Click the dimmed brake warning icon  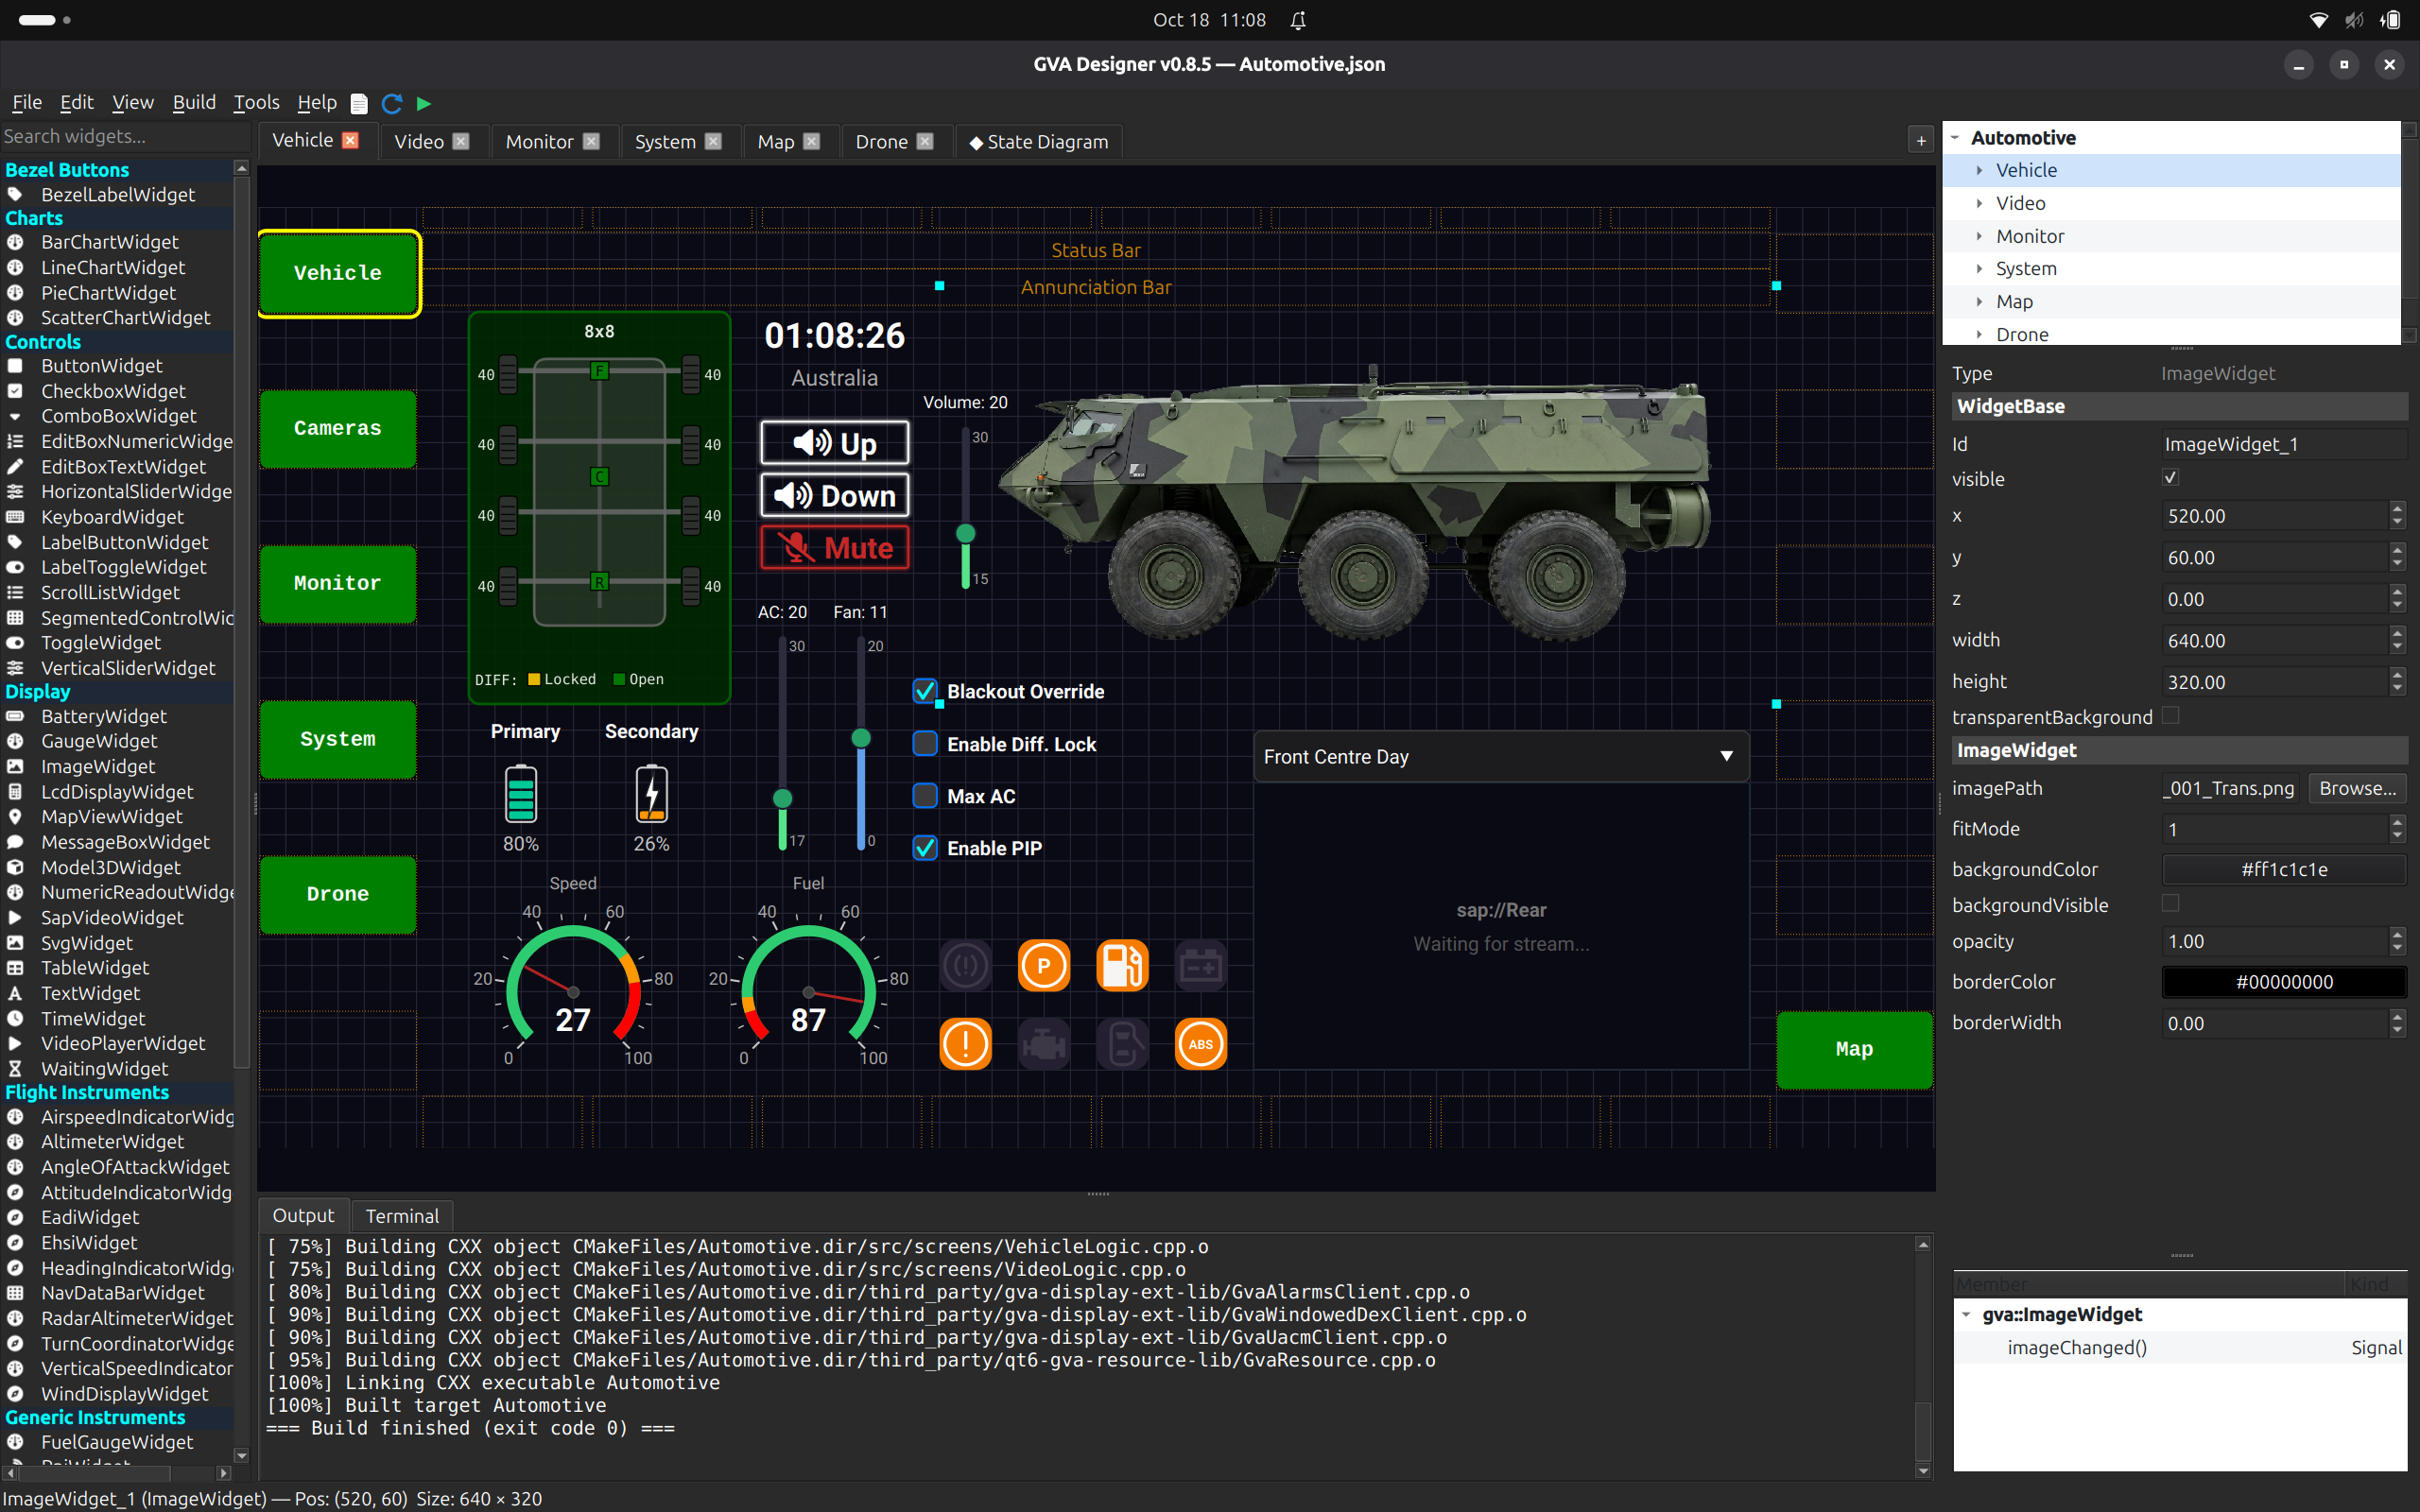click(965, 966)
